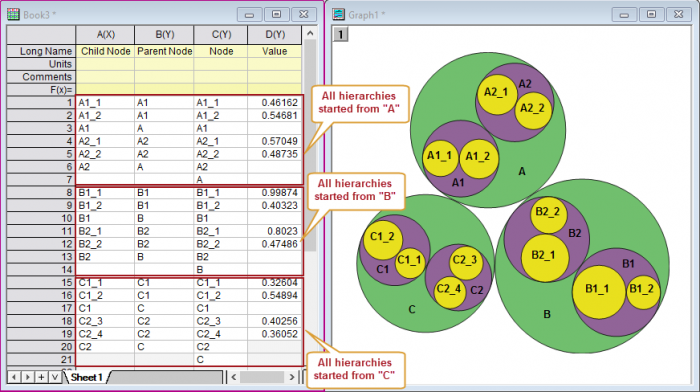Screen dimensions: 700x392
Task: Switch to Sheet1 tab
Action: pyautogui.click(x=87, y=377)
